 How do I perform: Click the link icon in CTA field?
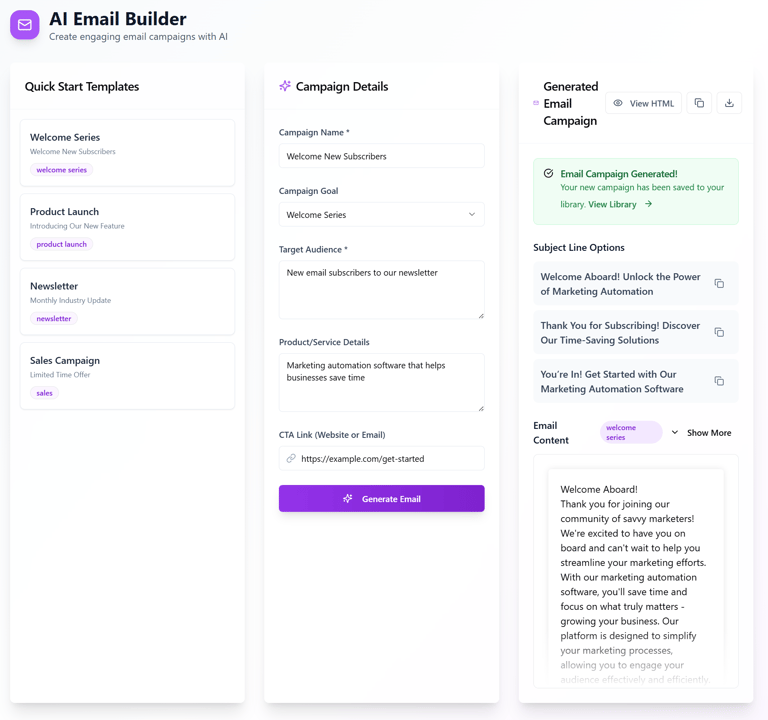point(291,459)
